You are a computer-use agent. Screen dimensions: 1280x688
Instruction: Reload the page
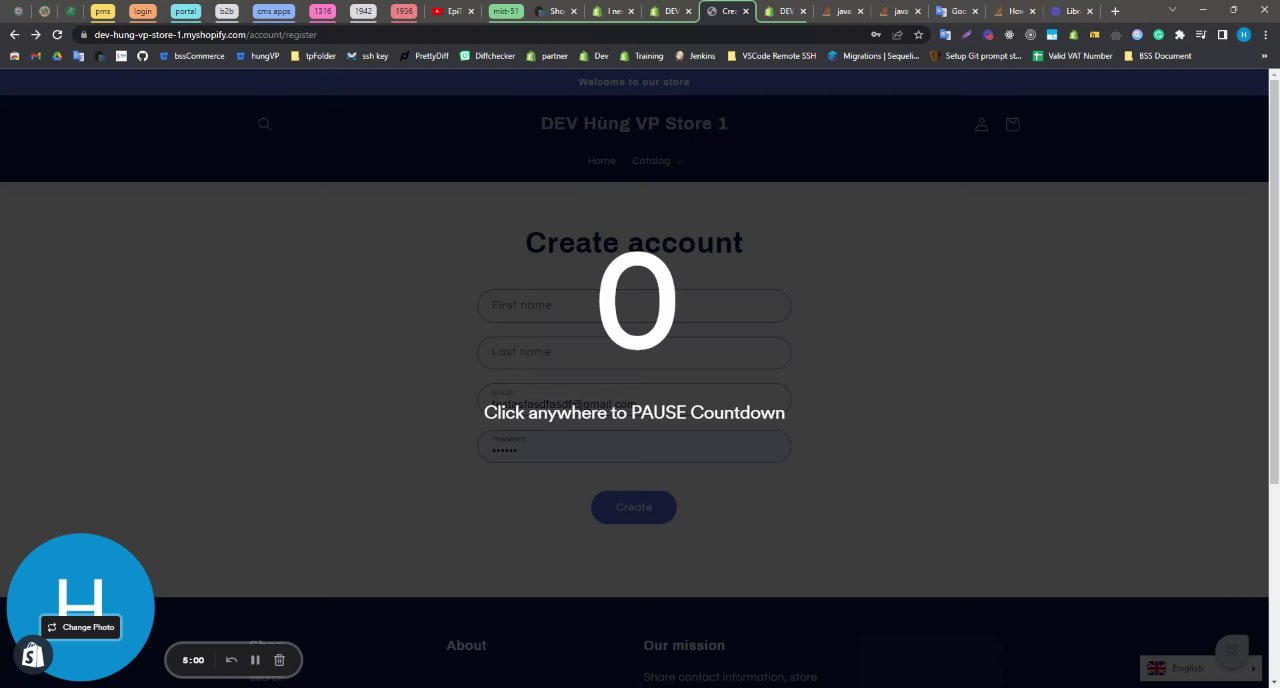tap(57, 34)
